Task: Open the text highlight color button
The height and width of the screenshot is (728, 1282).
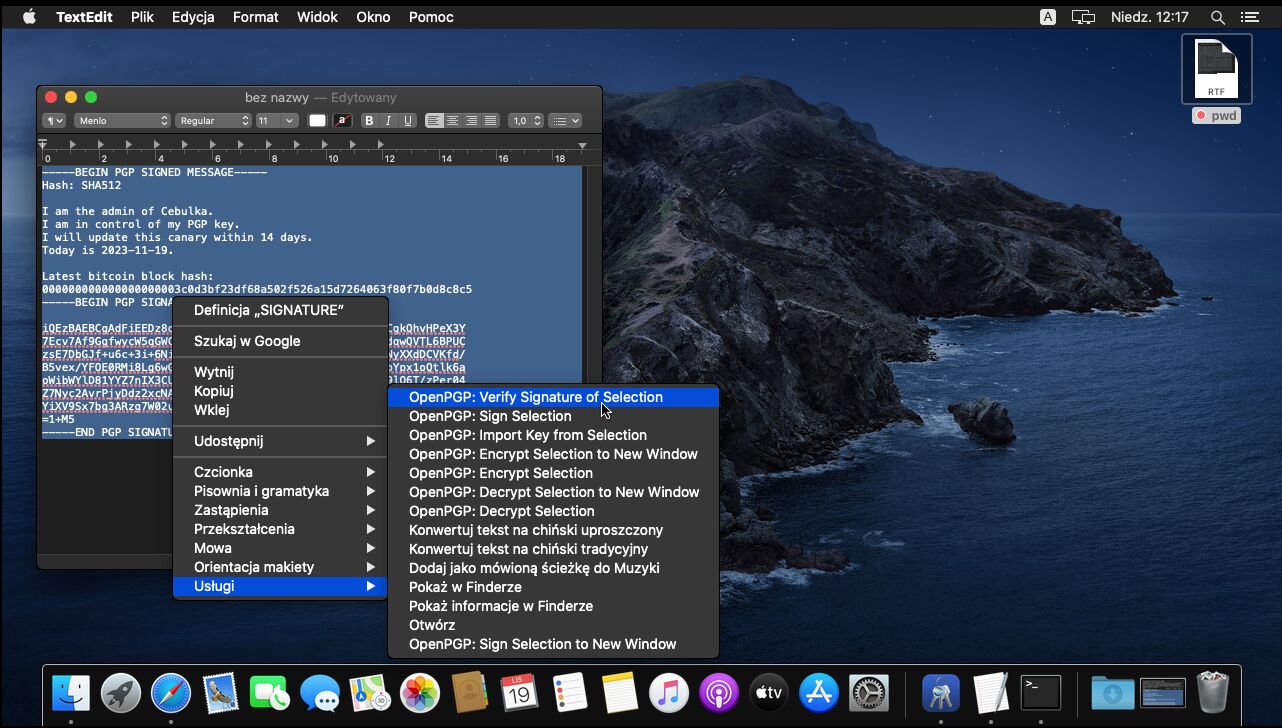Action: pyautogui.click(x=342, y=121)
